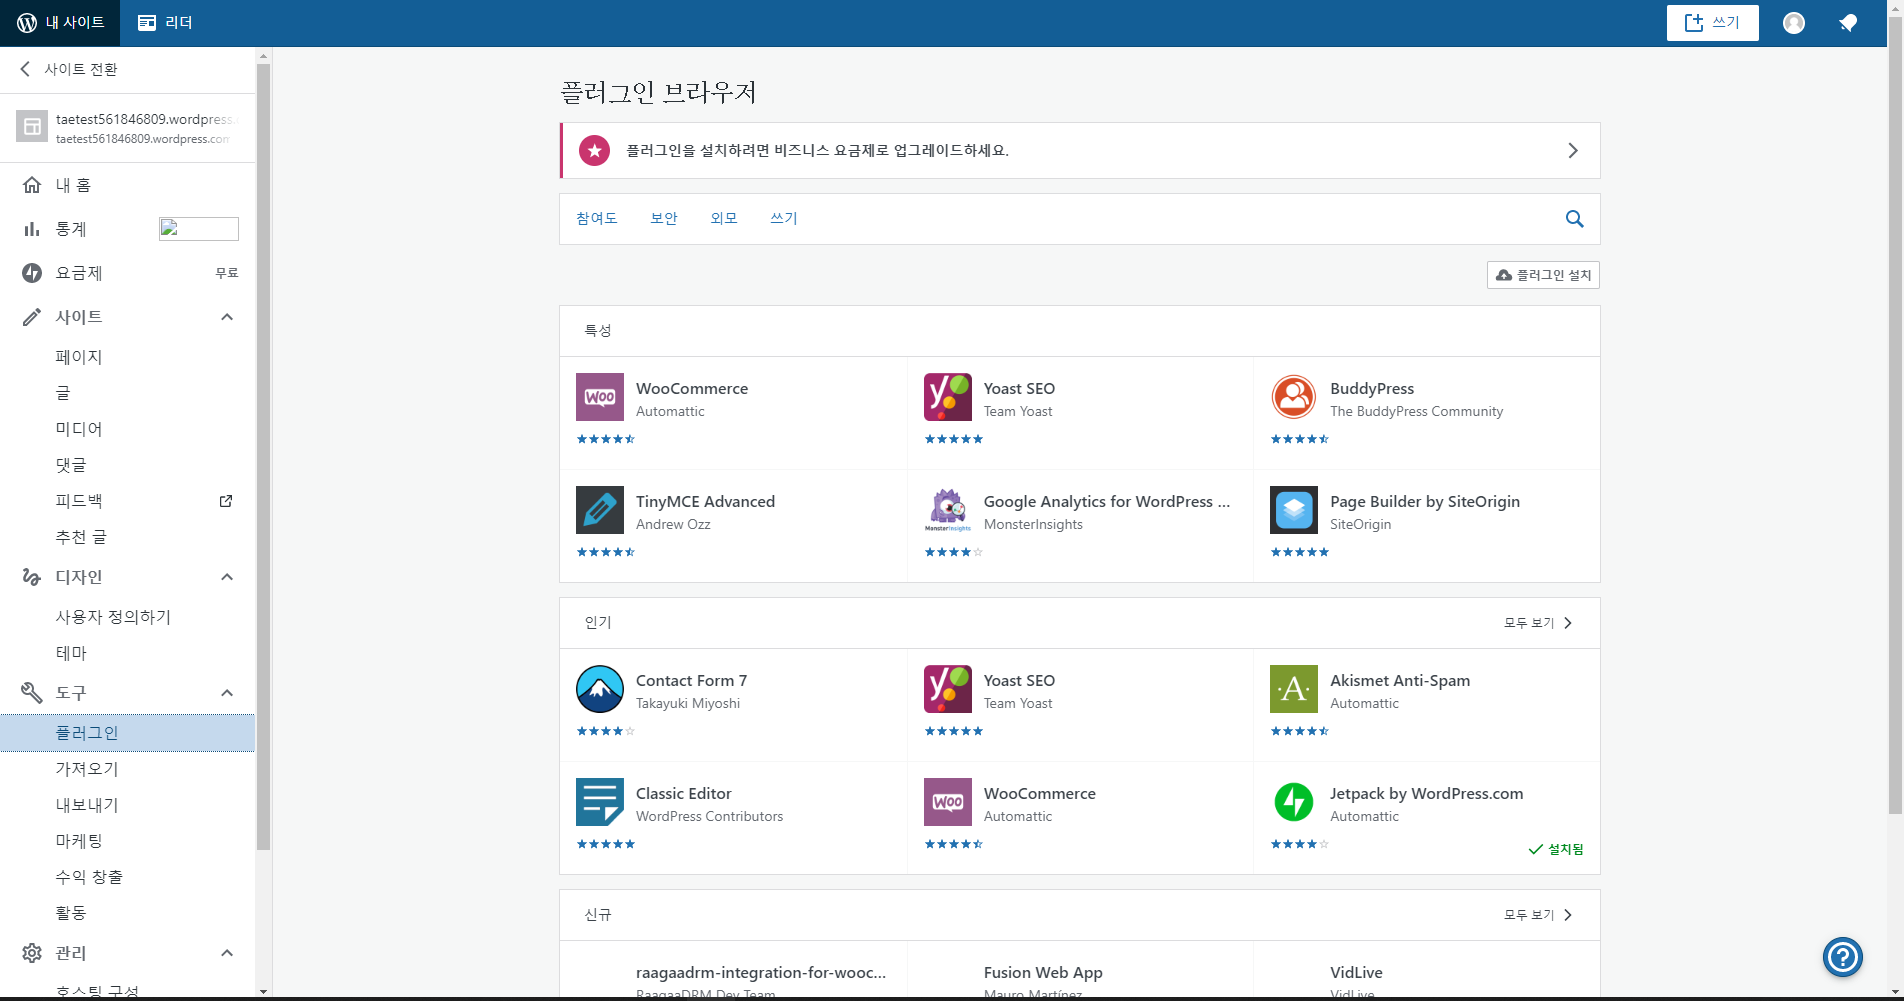This screenshot has height=1001, width=1904.
Task: Open the 리더 reader tab
Action: coord(165,22)
